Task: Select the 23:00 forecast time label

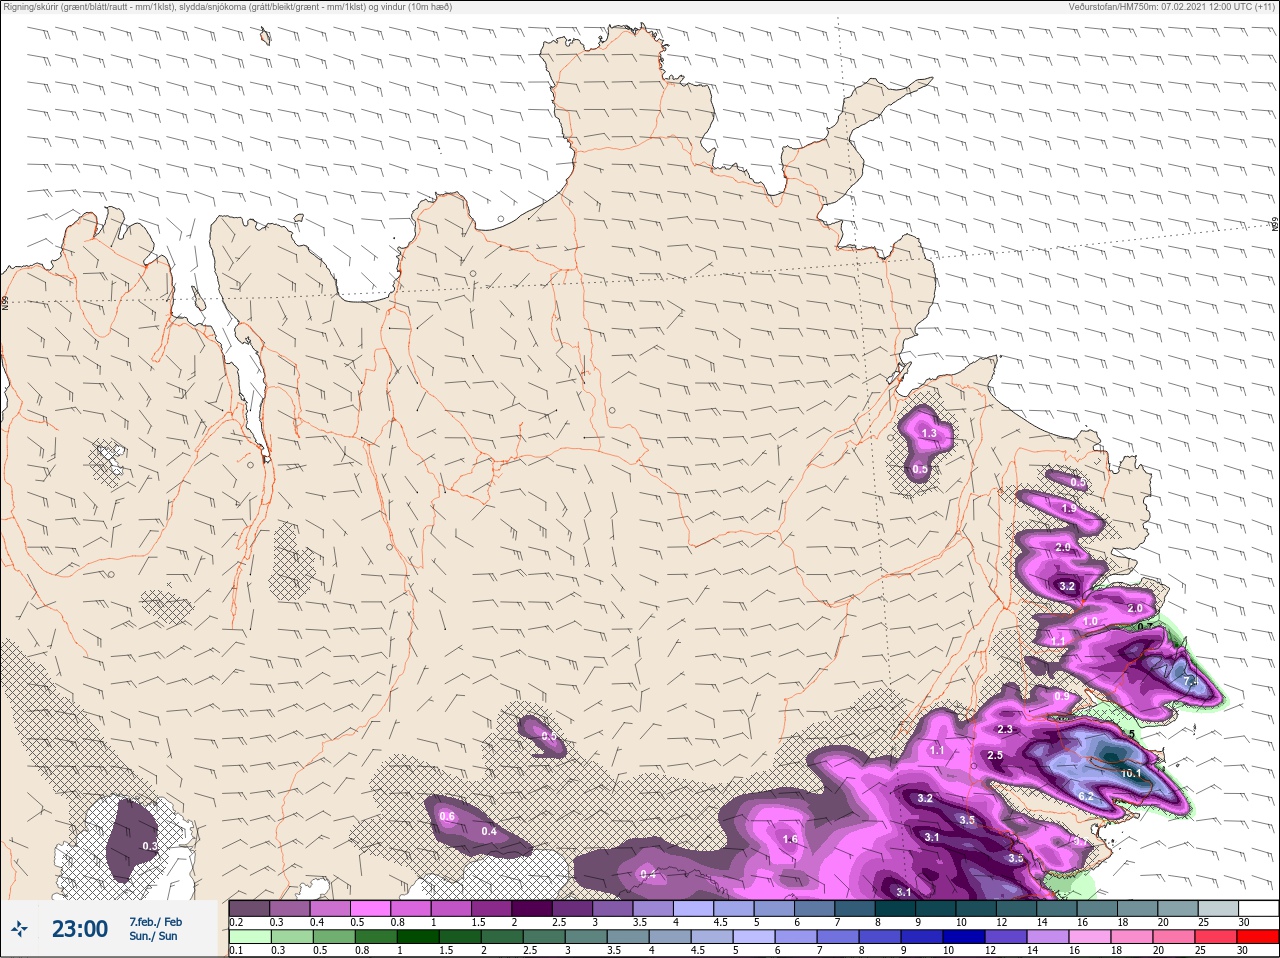Action: click(80, 929)
